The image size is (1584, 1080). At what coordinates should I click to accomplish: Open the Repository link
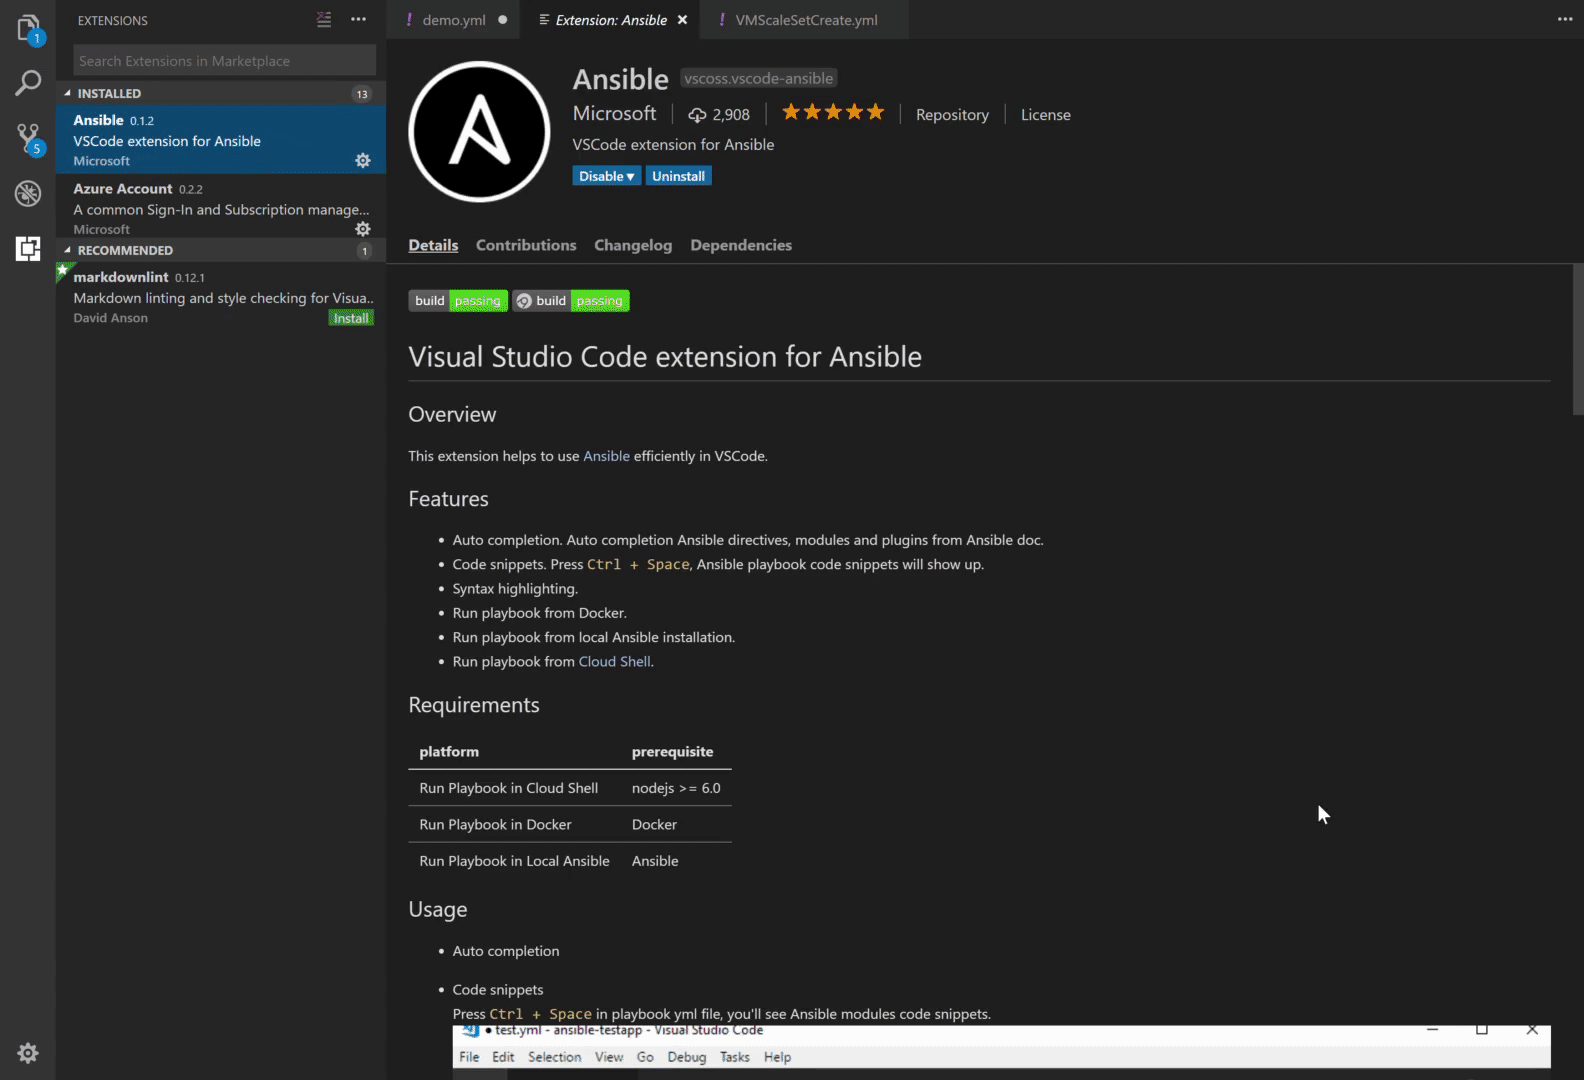pos(952,115)
